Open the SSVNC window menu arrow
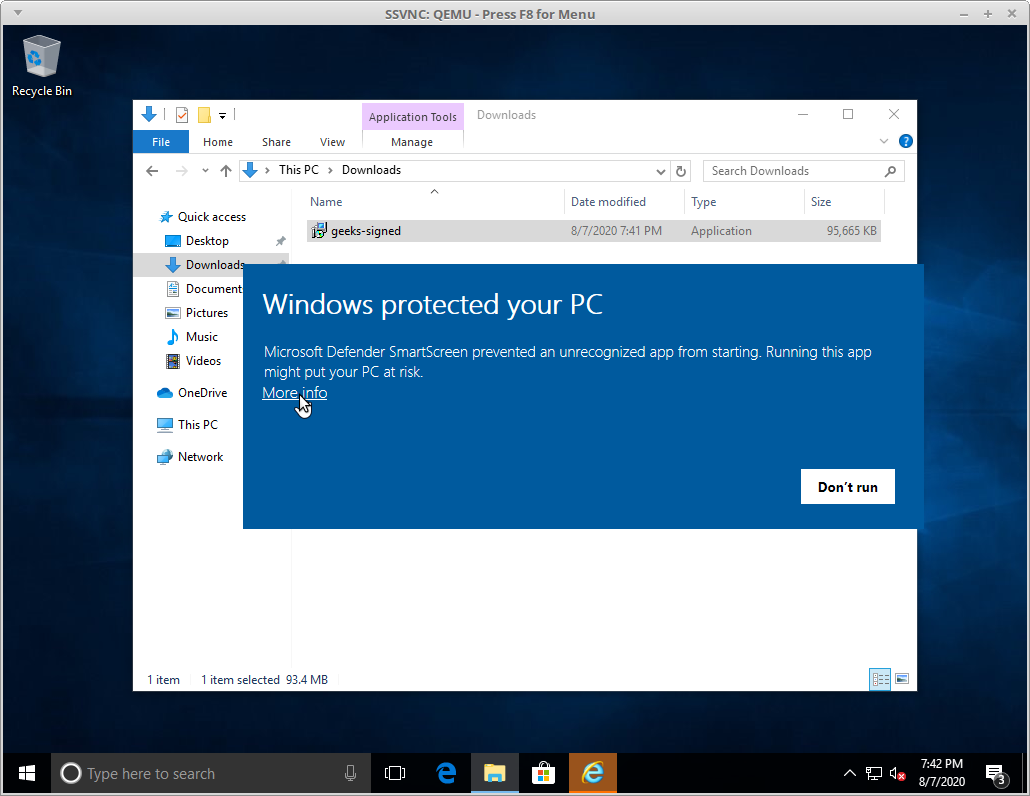Image resolution: width=1030 pixels, height=796 pixels. coord(18,13)
